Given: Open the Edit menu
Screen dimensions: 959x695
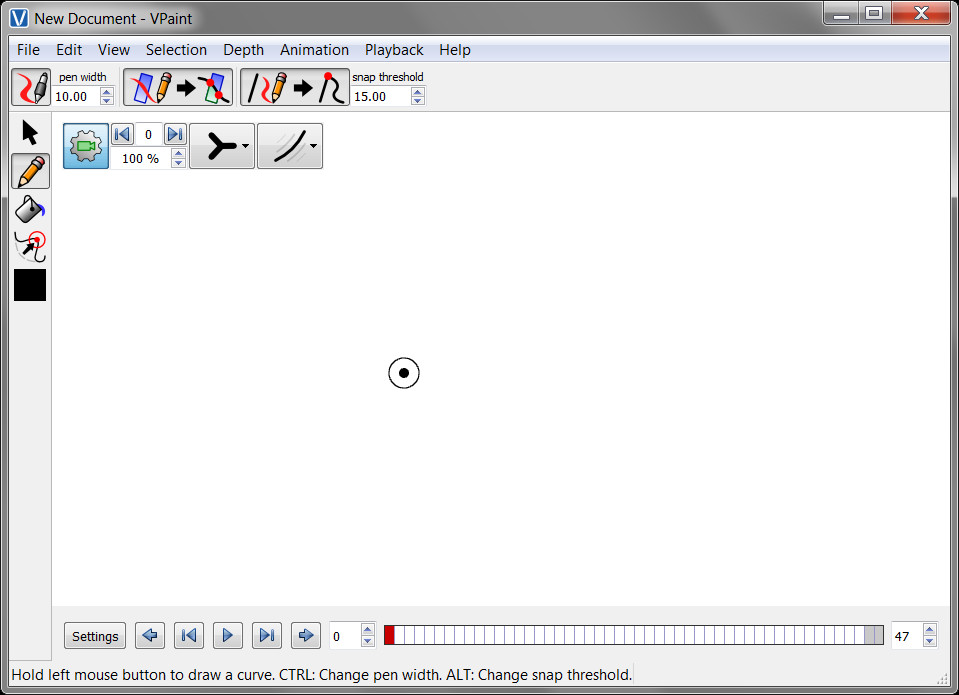Looking at the screenshot, I should pos(69,50).
